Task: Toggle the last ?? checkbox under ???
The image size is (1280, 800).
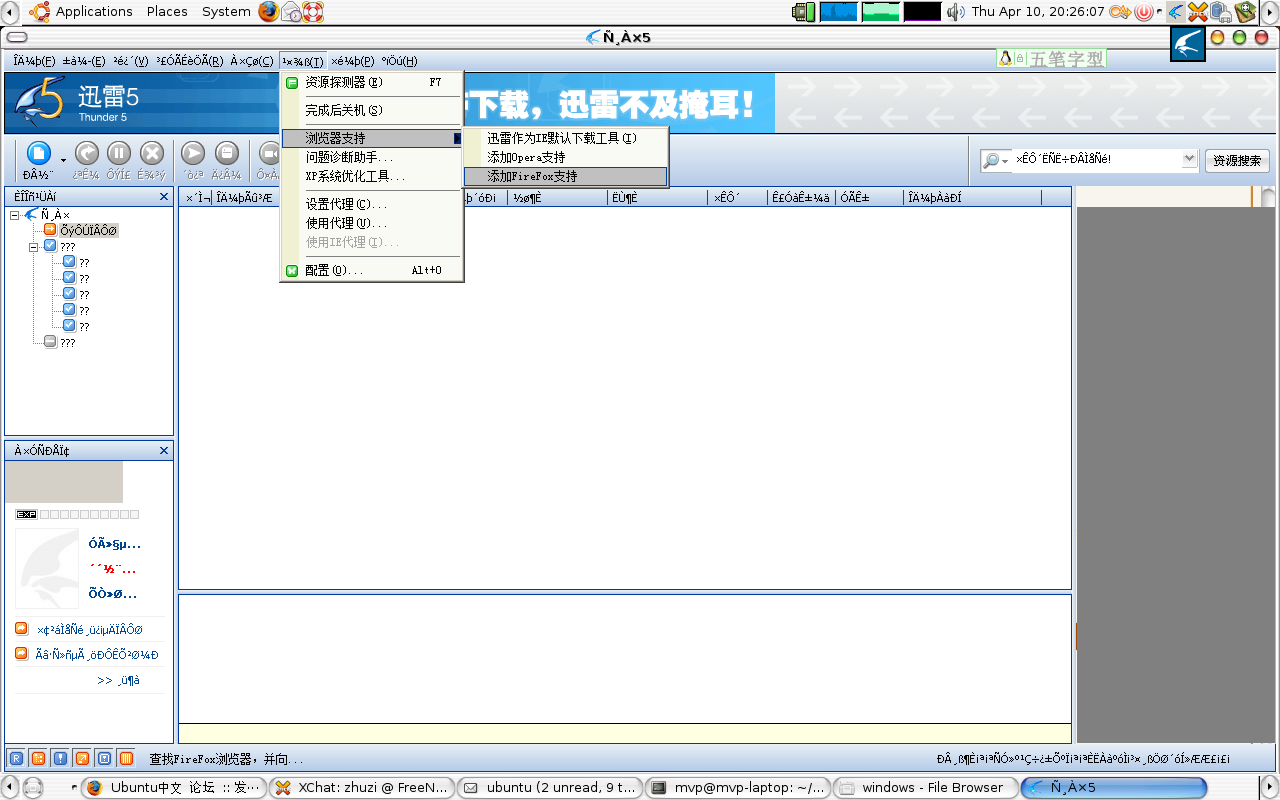Action: coord(69,325)
